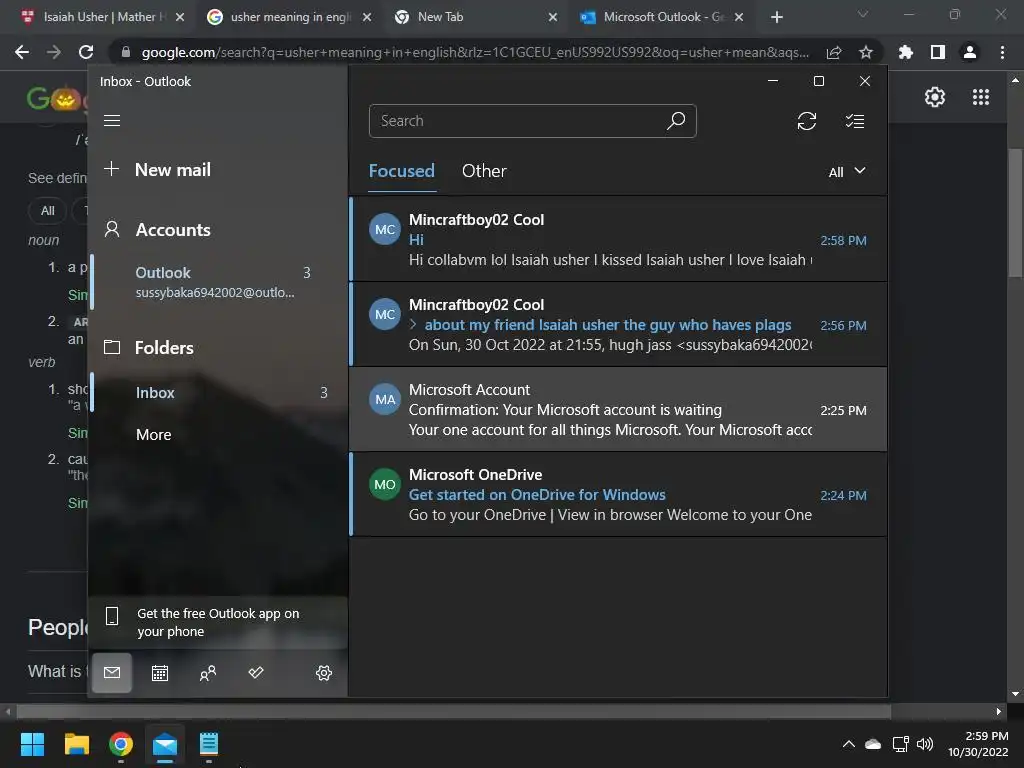Show hidden system tray icons
Image resolution: width=1024 pixels, height=768 pixels.
pyautogui.click(x=848, y=744)
